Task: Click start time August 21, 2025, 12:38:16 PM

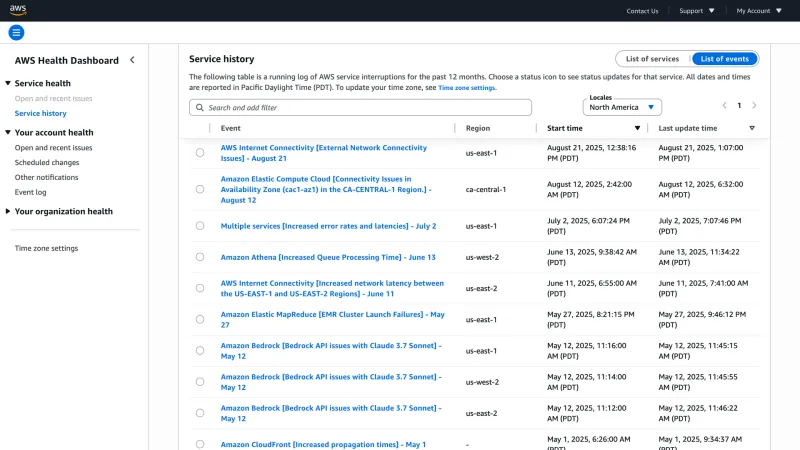Action: [591, 153]
